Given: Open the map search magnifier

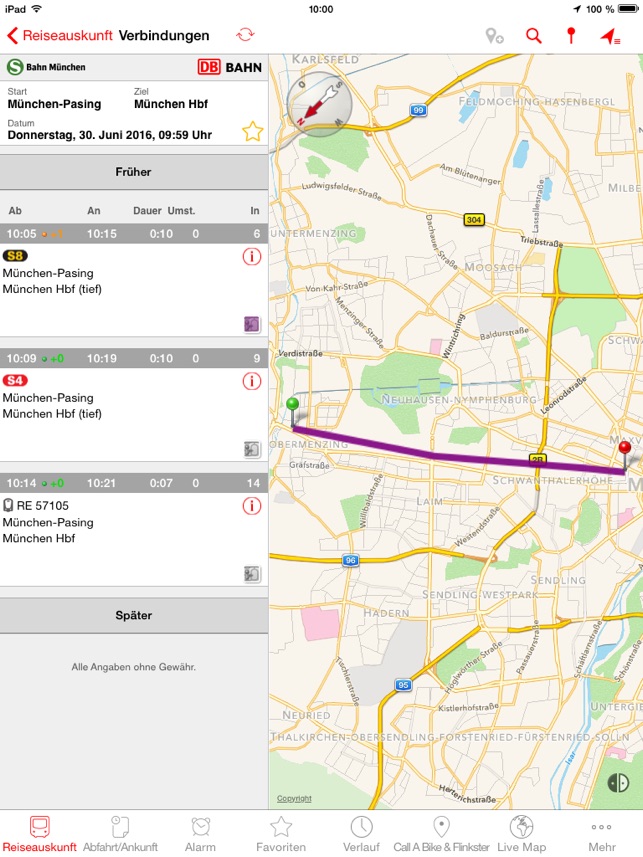Looking at the screenshot, I should click(533, 36).
